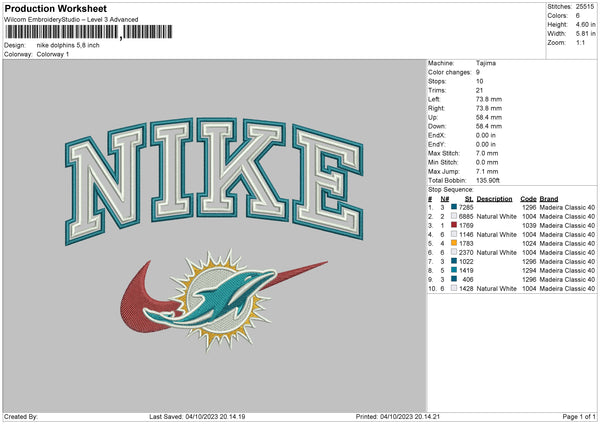Click the 'St.' column header
This screenshot has height=424, width=600.
469,199
